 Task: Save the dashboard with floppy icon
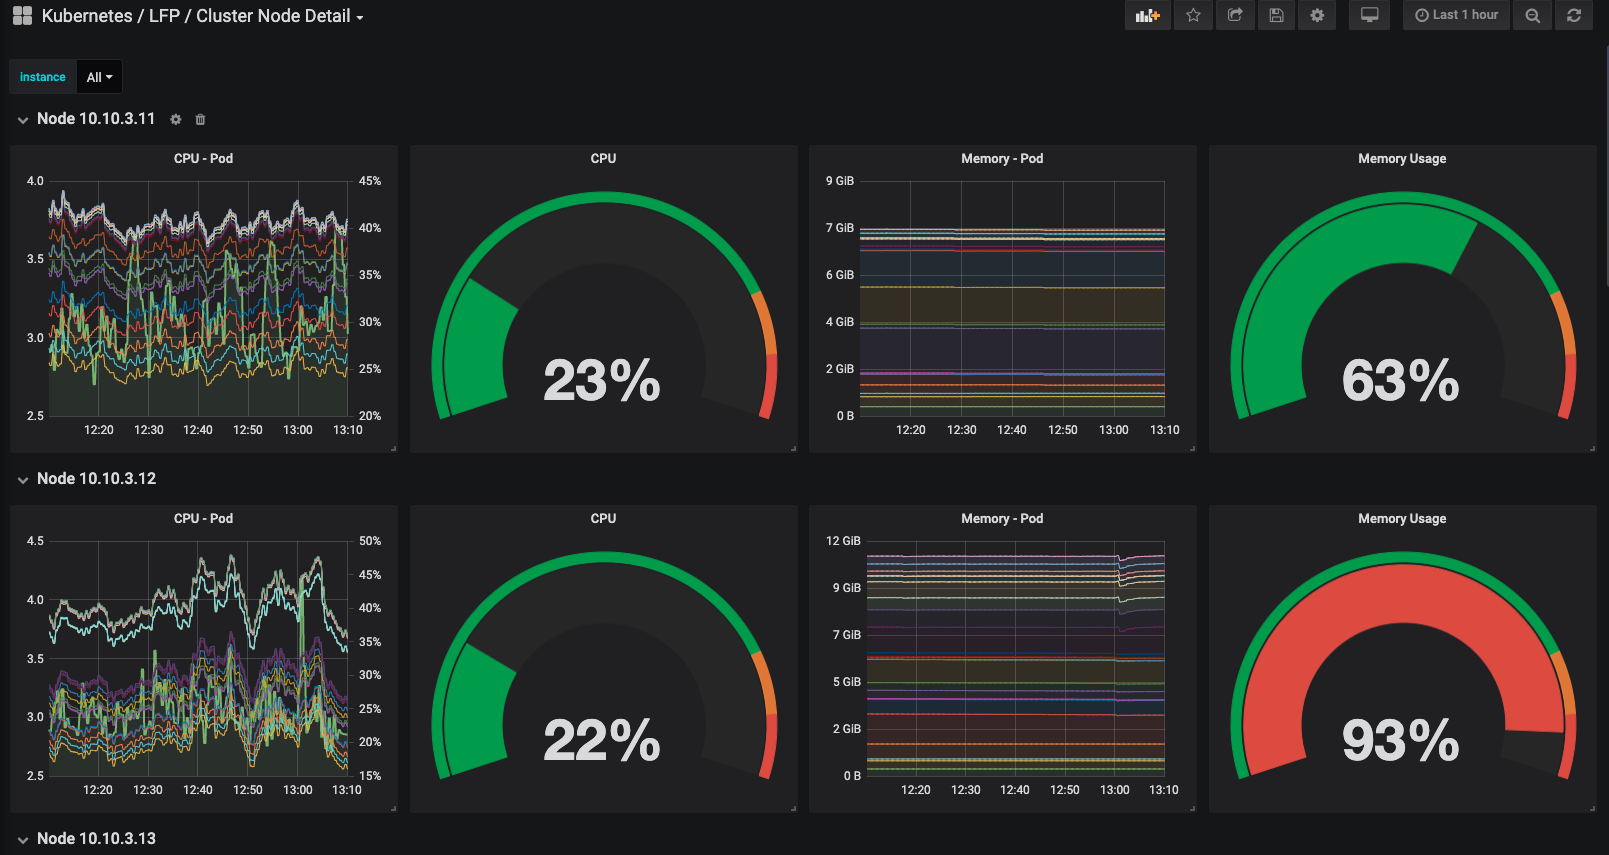point(1276,15)
